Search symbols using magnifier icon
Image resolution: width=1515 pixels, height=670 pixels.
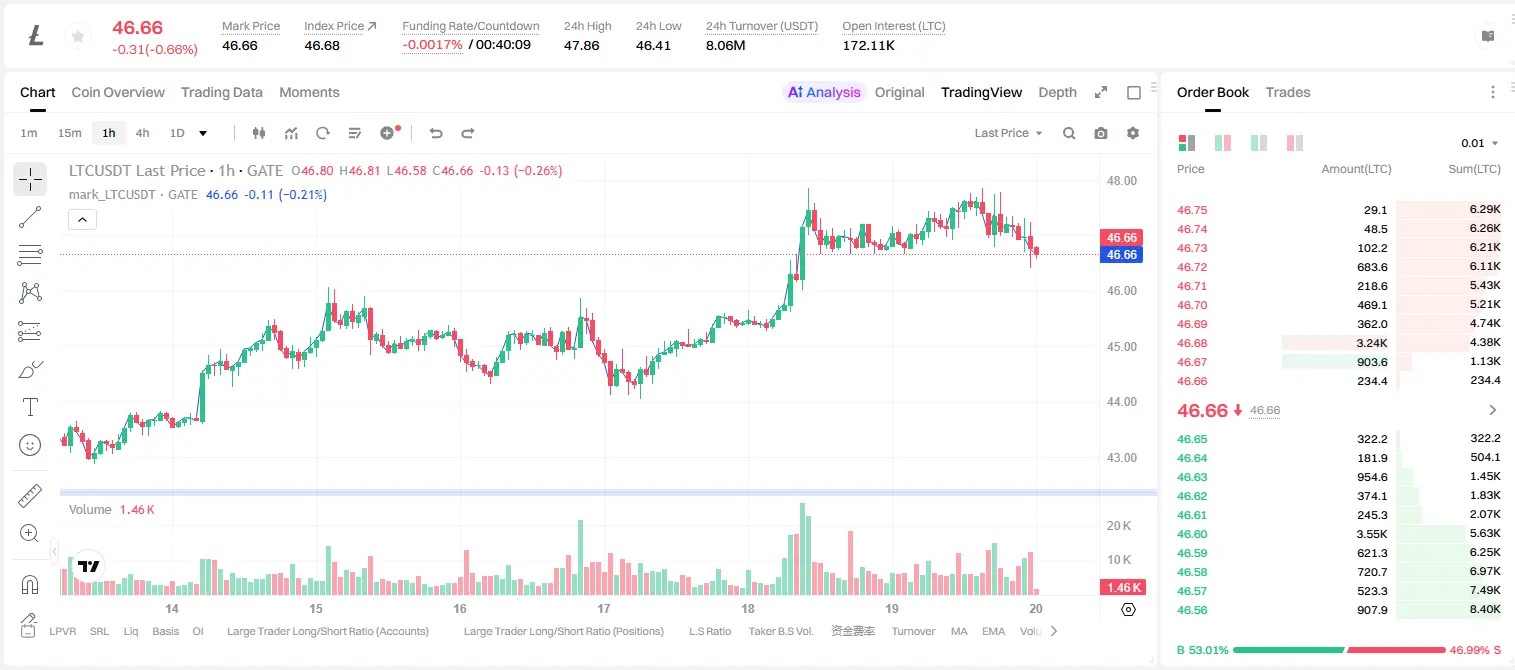pos(1069,133)
